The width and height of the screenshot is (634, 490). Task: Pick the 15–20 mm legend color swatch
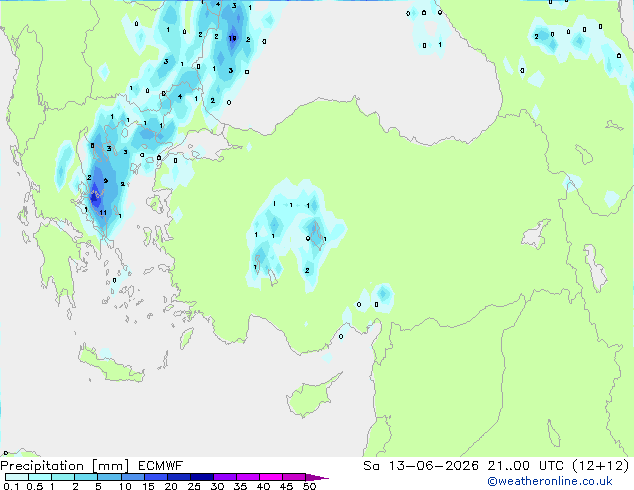[x=155, y=477]
